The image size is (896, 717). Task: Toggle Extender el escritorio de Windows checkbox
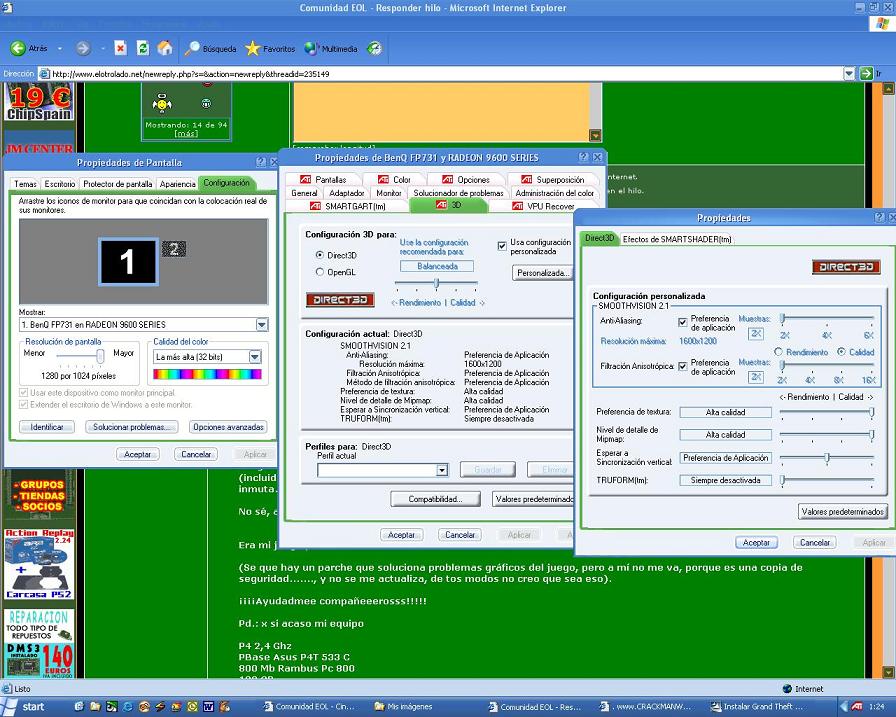pos(23,404)
